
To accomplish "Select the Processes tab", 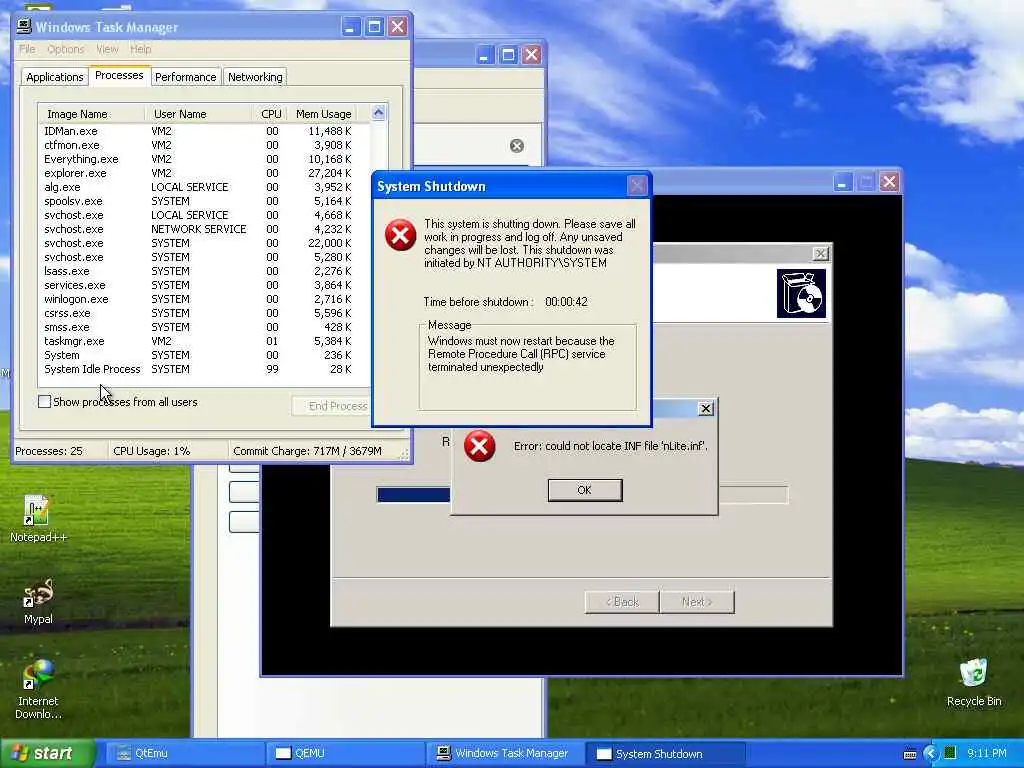I will [119, 76].
